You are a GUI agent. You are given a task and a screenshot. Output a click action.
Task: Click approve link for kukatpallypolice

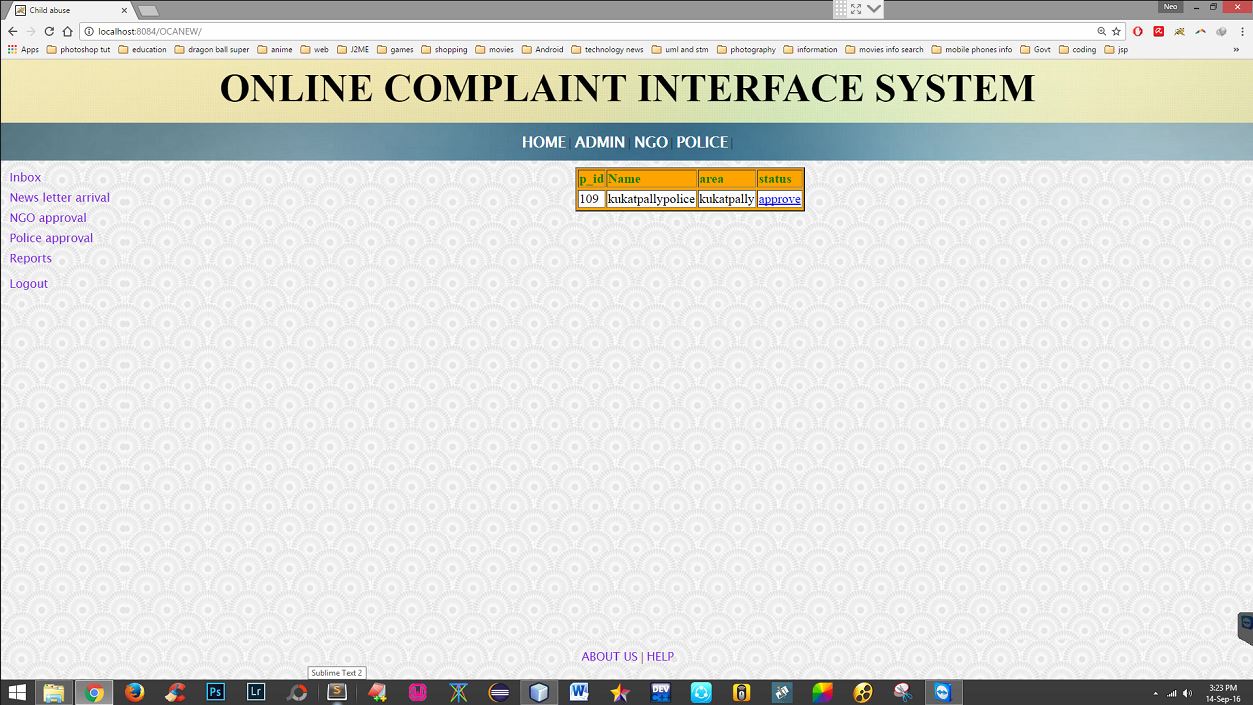coord(779,199)
